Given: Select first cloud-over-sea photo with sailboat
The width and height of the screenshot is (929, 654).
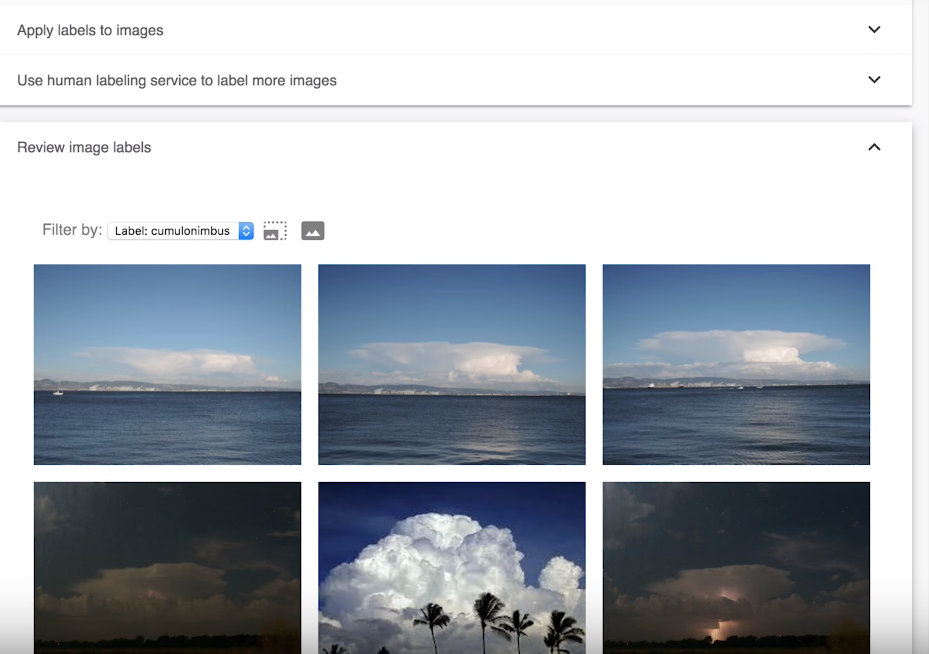Looking at the screenshot, I should click(x=167, y=364).
